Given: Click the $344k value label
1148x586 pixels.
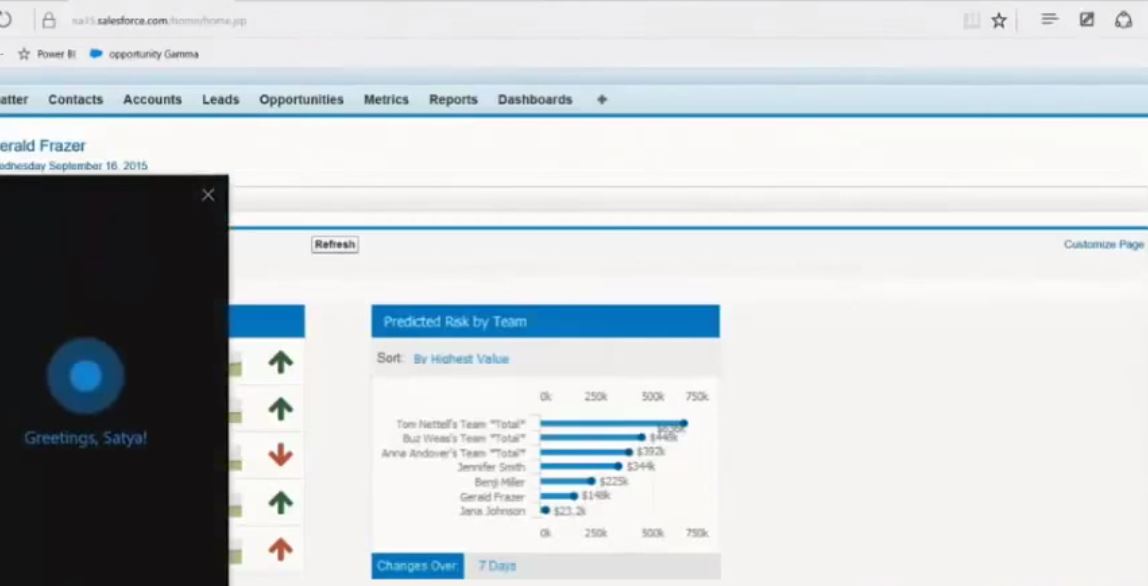Looking at the screenshot, I should pyautogui.click(x=640, y=466).
